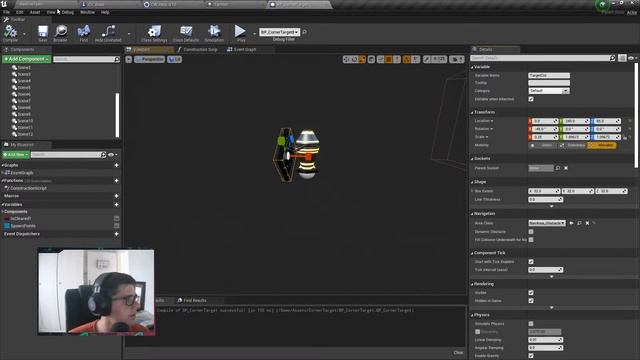The height and width of the screenshot is (360, 640).
Task: Select the scale gizmo tool in viewport
Action: point(362,60)
